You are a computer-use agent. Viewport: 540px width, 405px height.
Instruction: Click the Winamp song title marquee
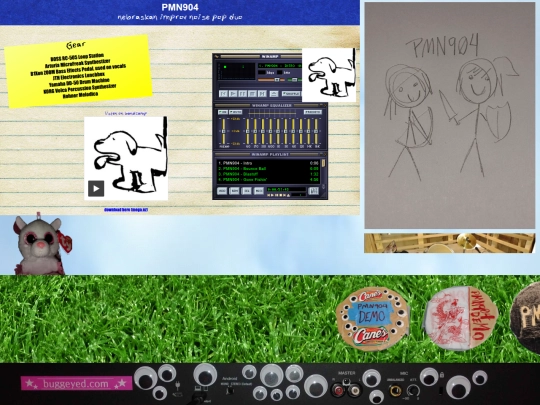[x=280, y=66]
